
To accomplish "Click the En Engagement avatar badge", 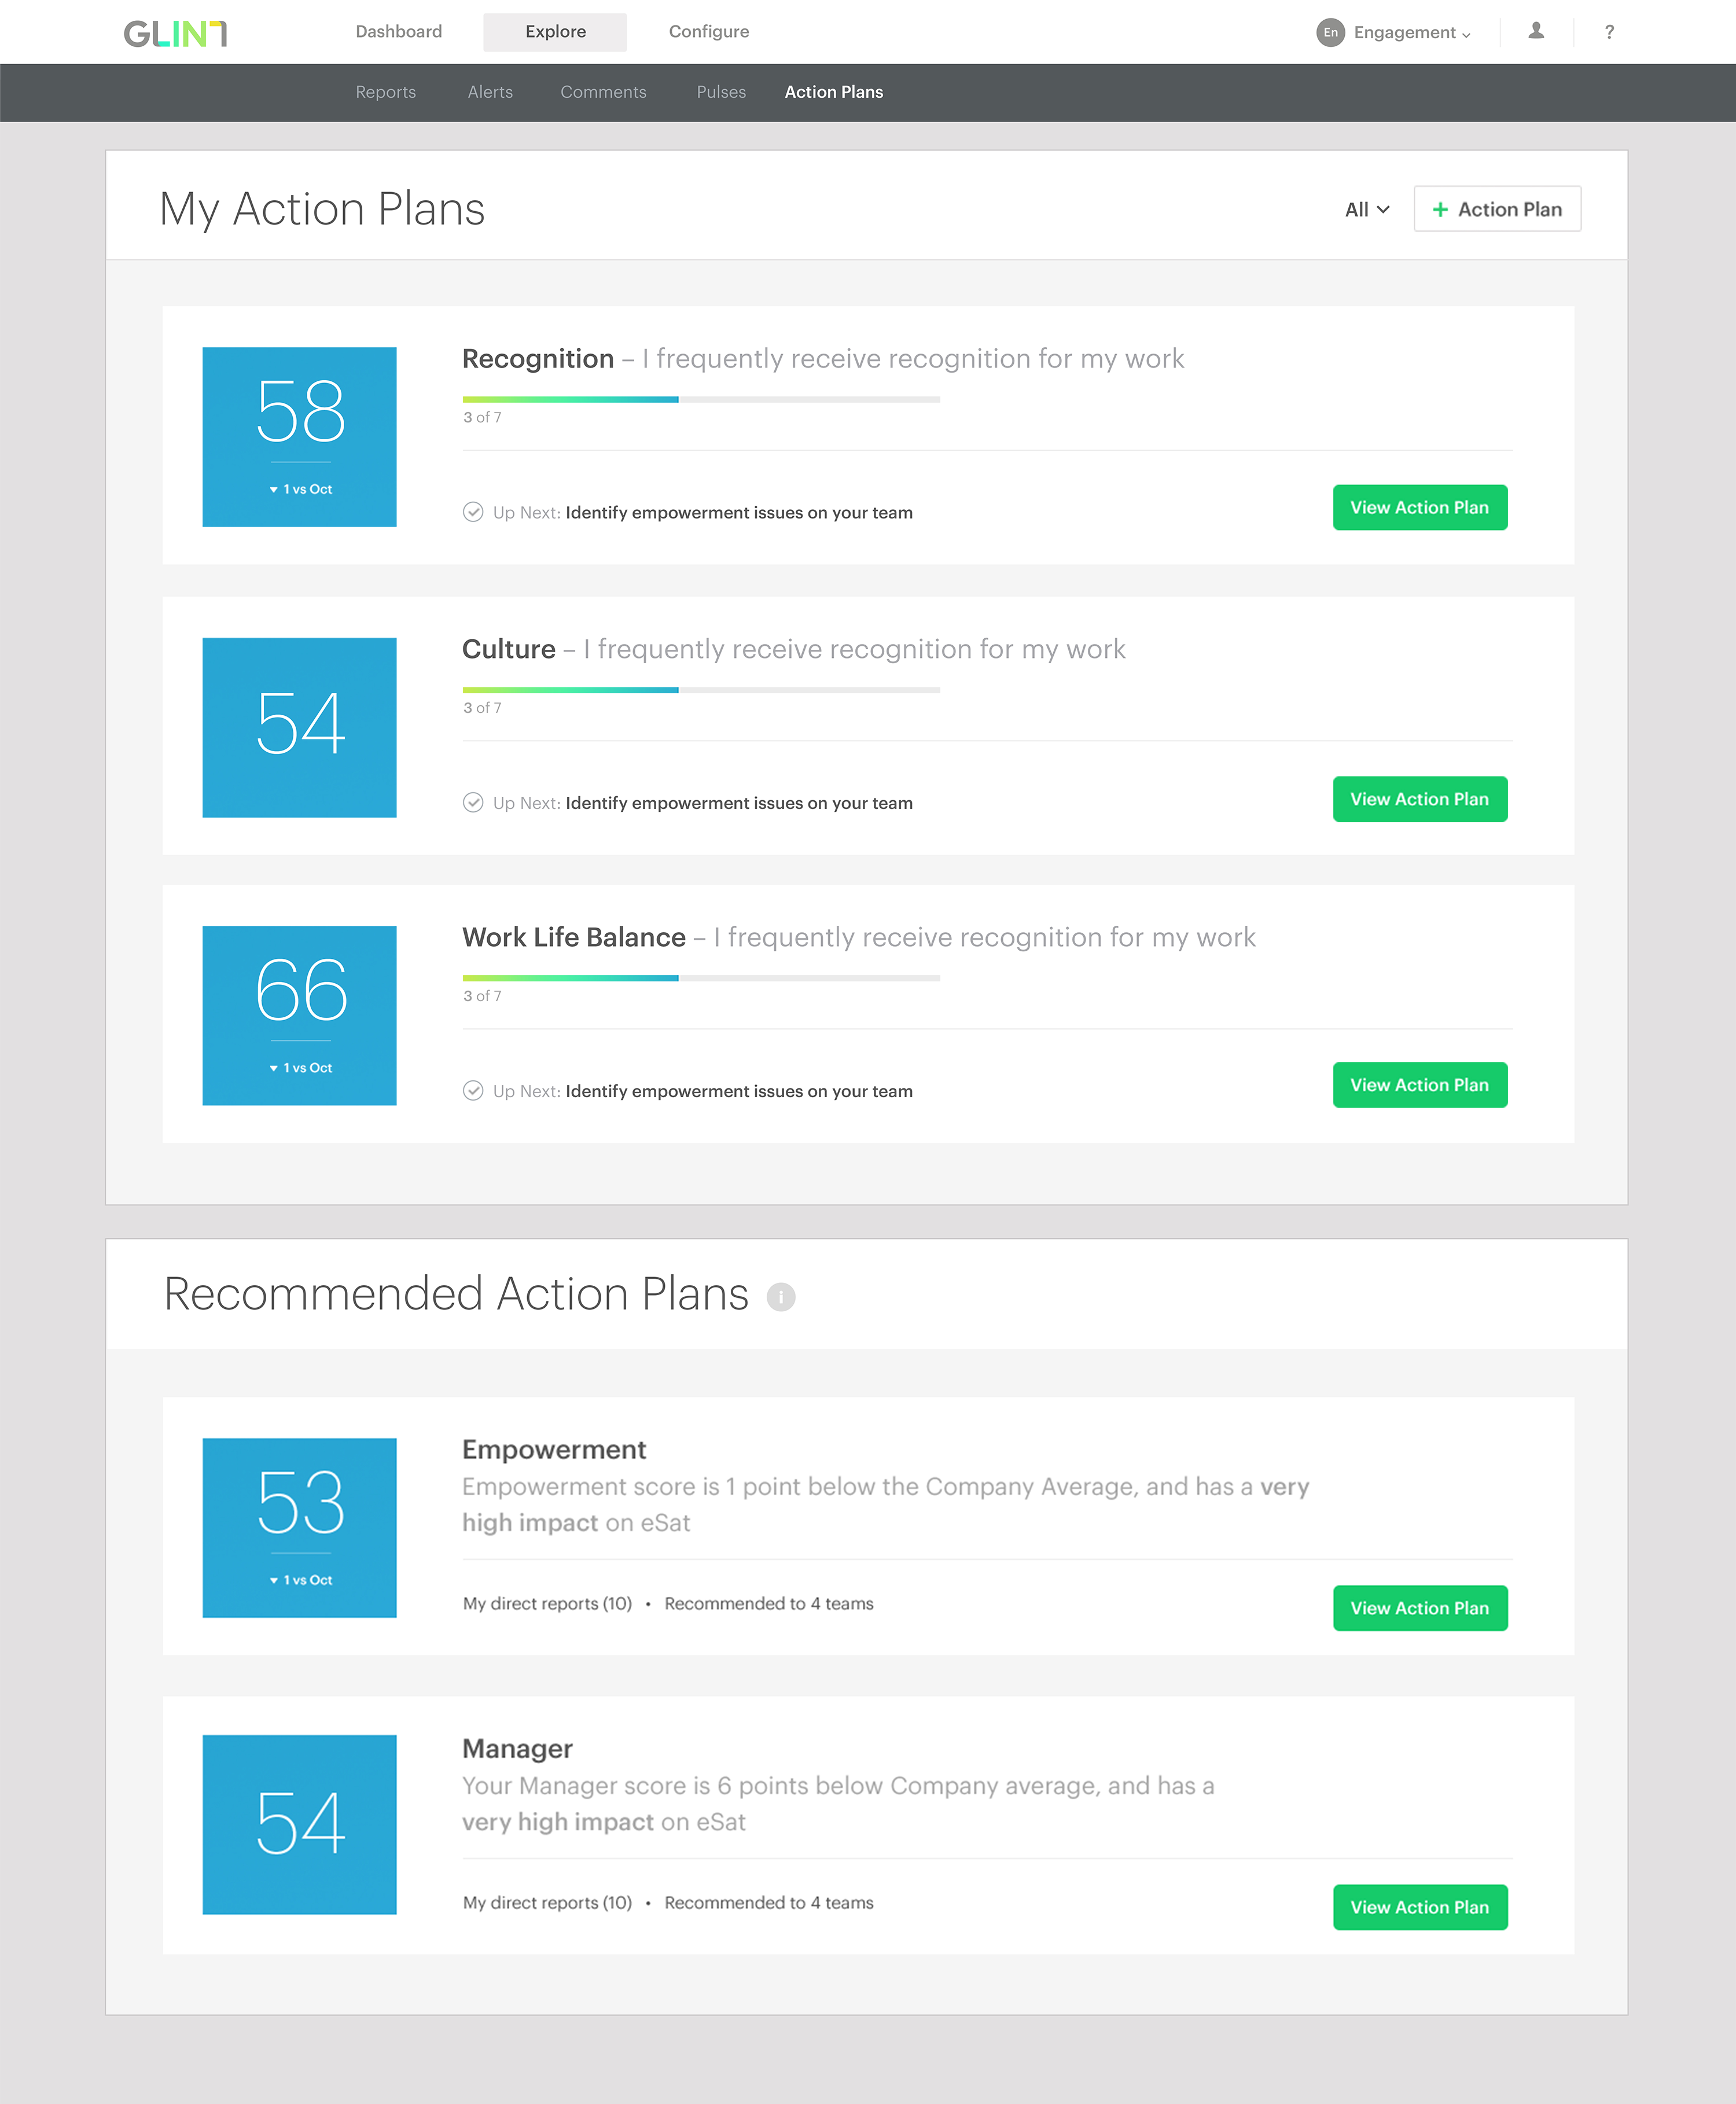I will pos(1330,32).
